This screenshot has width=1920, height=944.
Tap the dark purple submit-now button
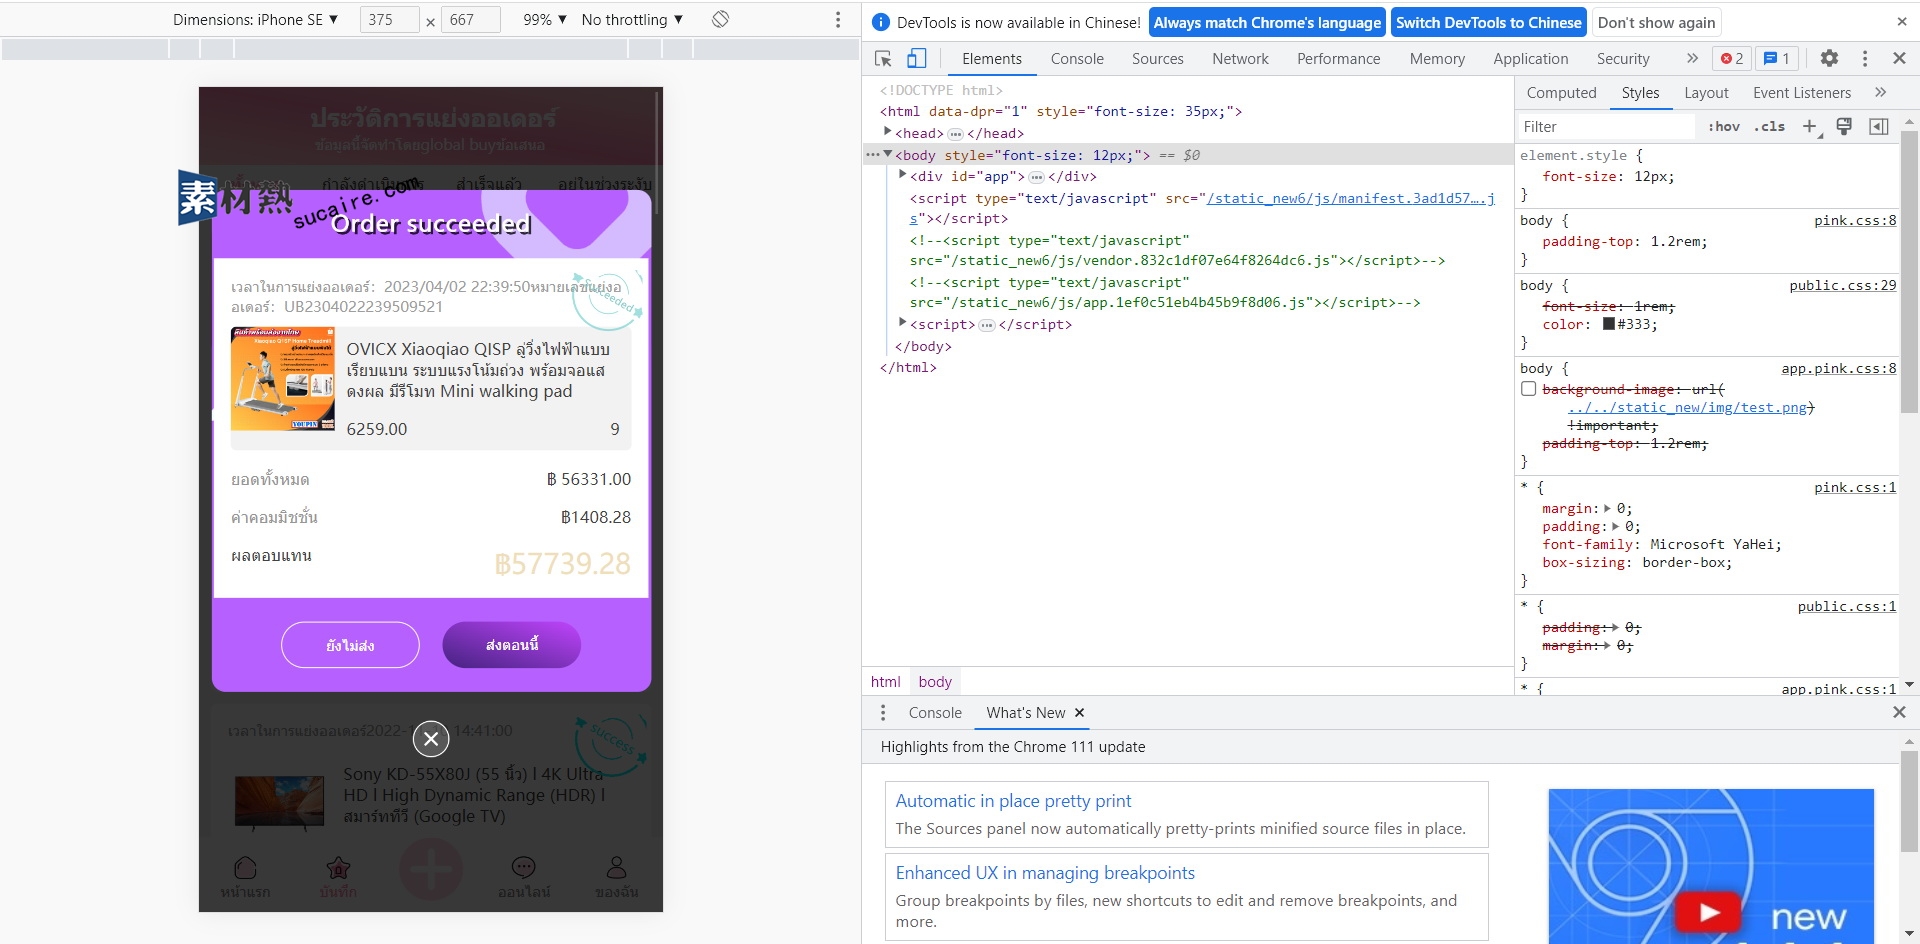(x=511, y=645)
